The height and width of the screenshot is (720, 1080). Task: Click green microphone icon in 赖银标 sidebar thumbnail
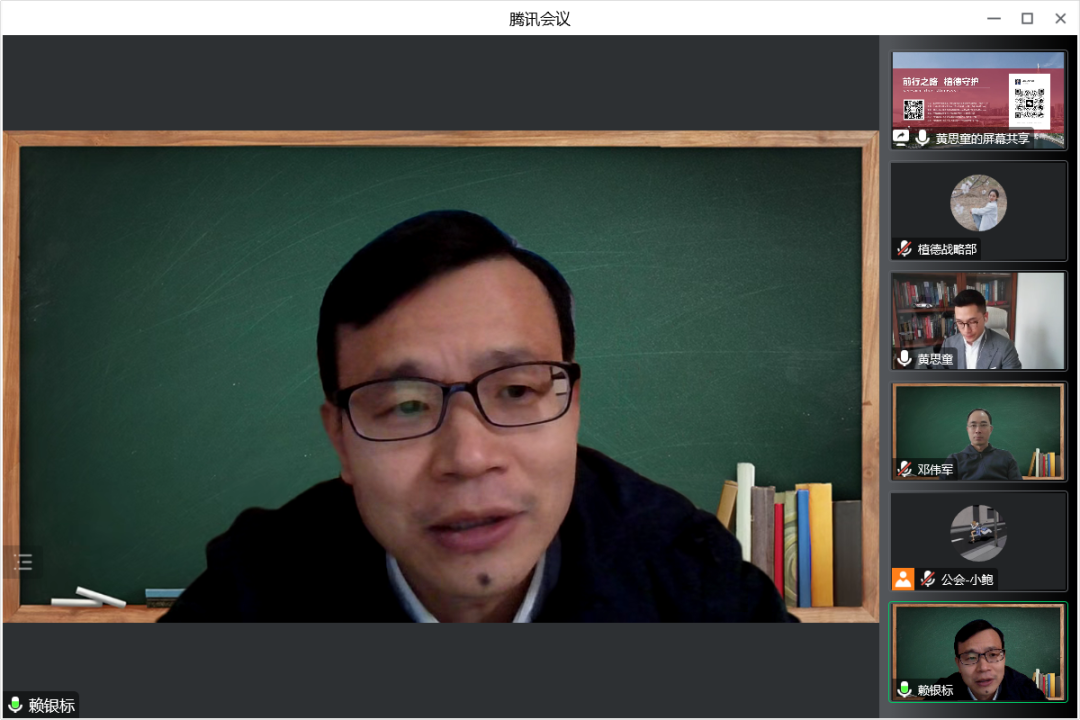pyautogui.click(x=904, y=689)
